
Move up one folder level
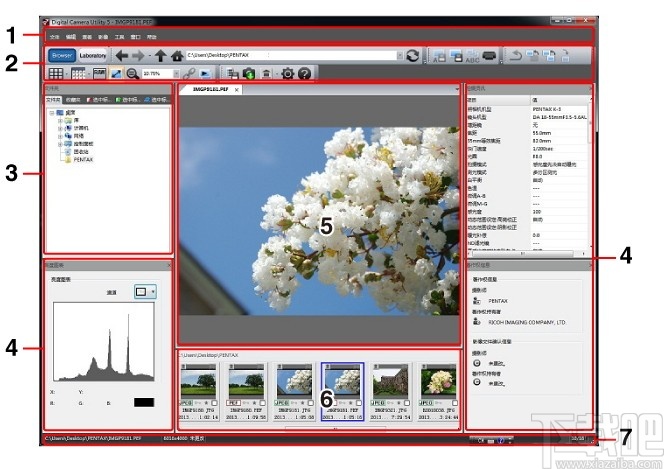click(x=160, y=55)
